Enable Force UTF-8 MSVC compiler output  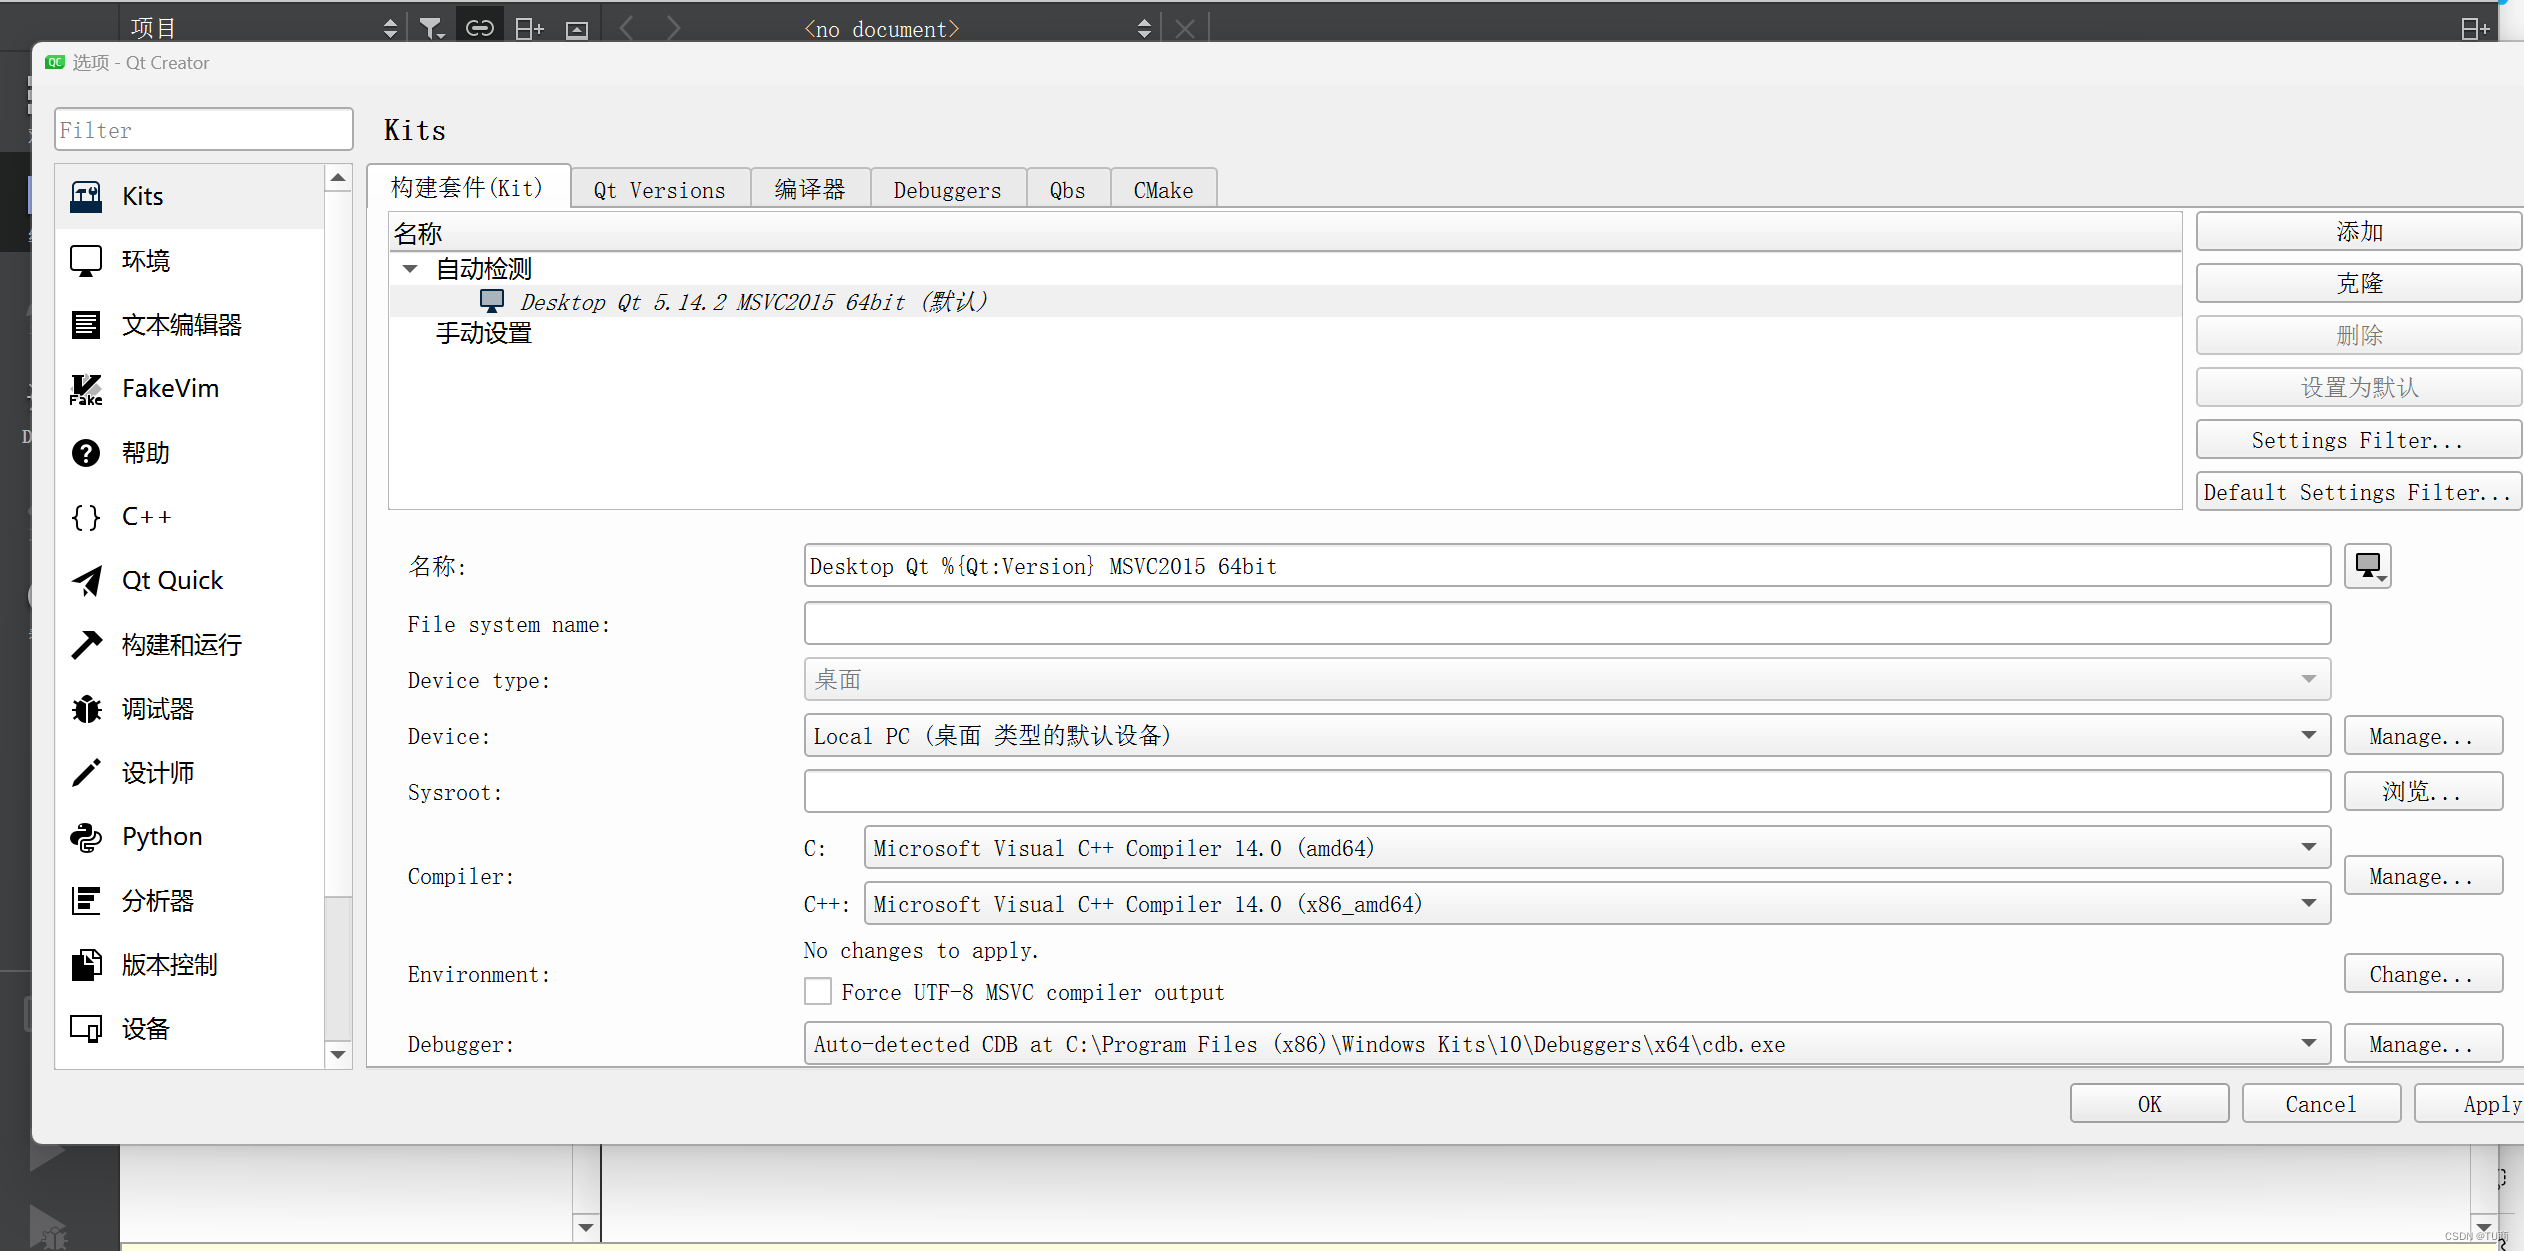(817, 991)
